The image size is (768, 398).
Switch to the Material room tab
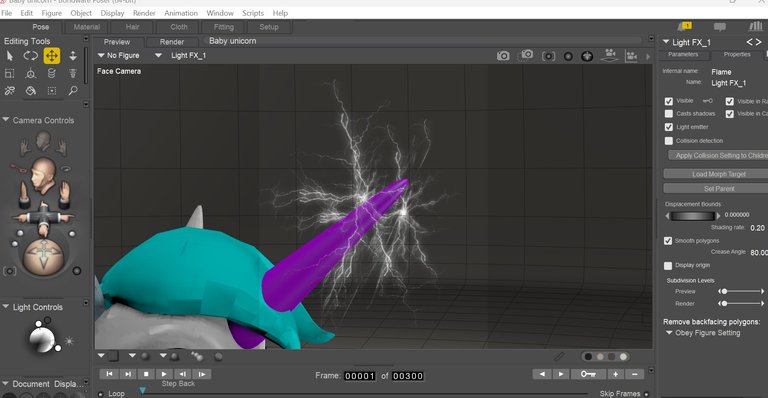(x=87, y=27)
